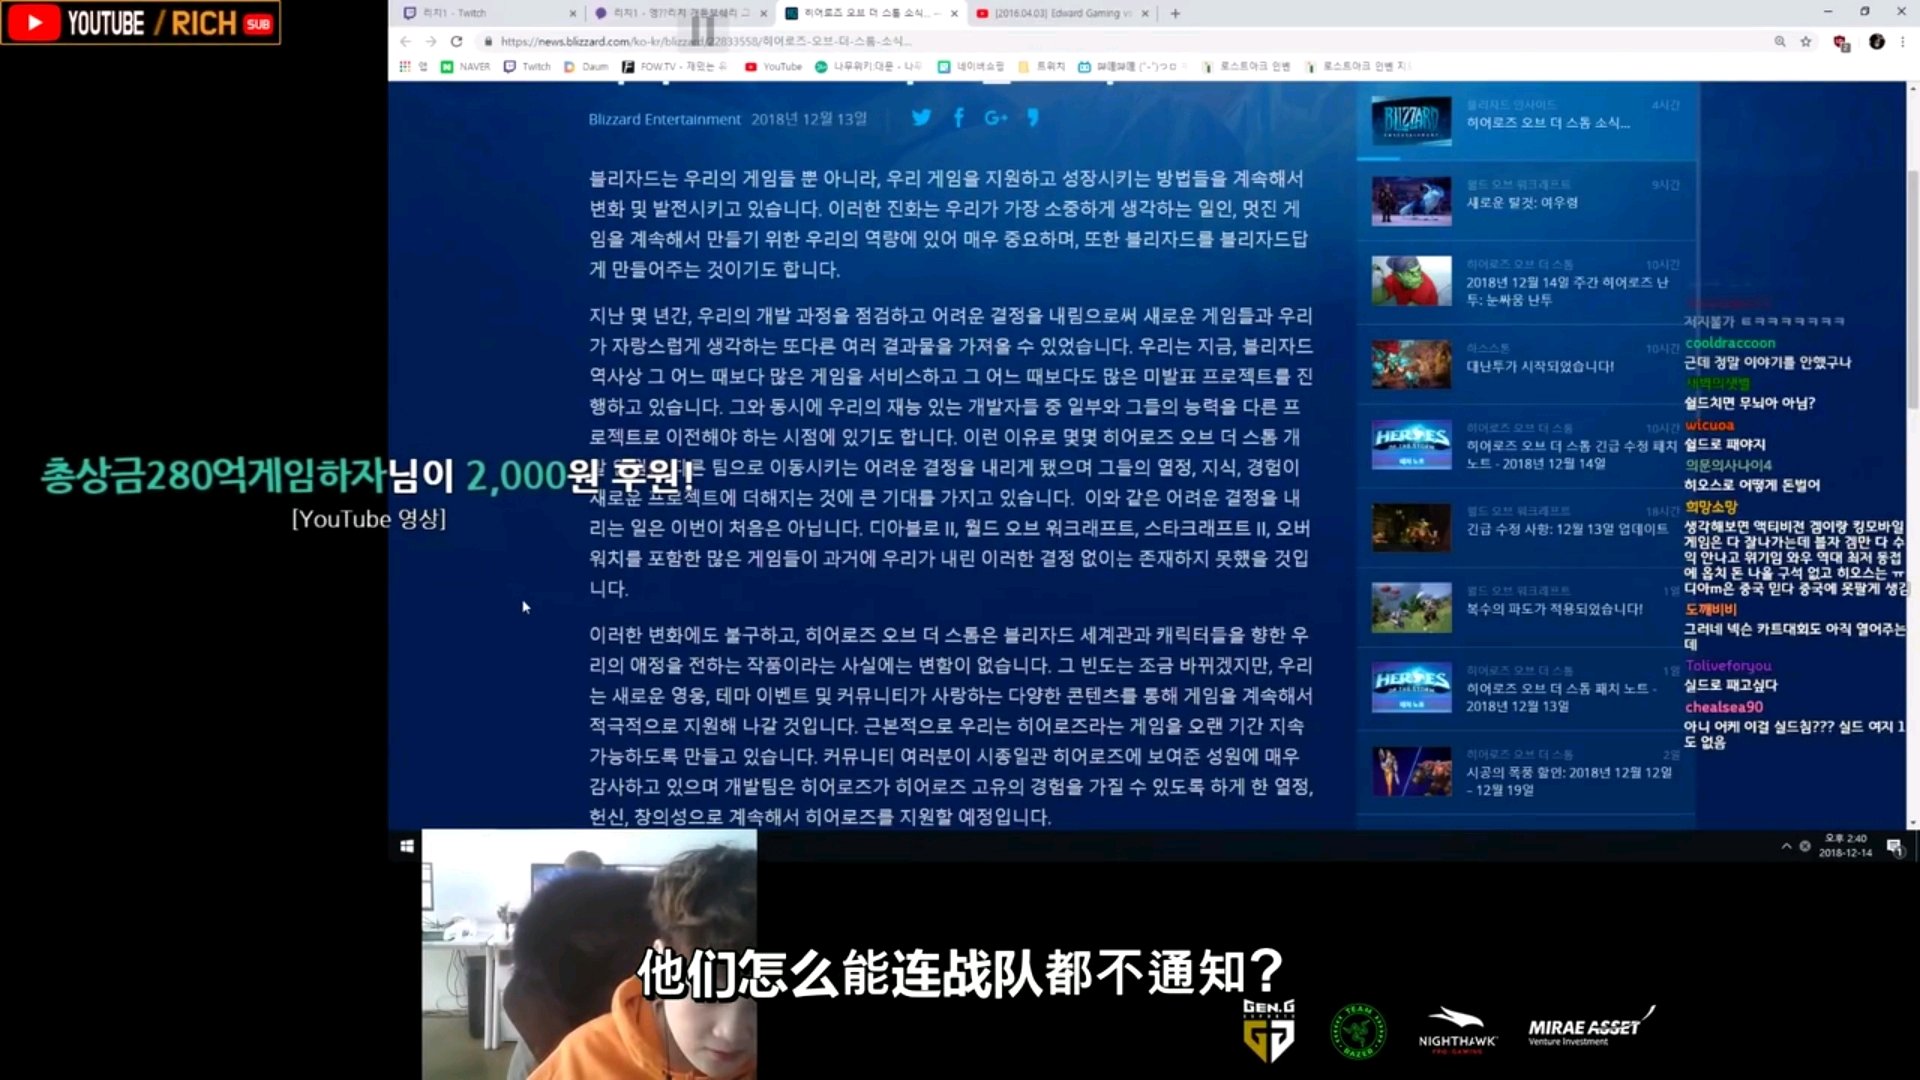This screenshot has width=1920, height=1080.
Task: Share the article on Google Plus
Action: coord(996,118)
